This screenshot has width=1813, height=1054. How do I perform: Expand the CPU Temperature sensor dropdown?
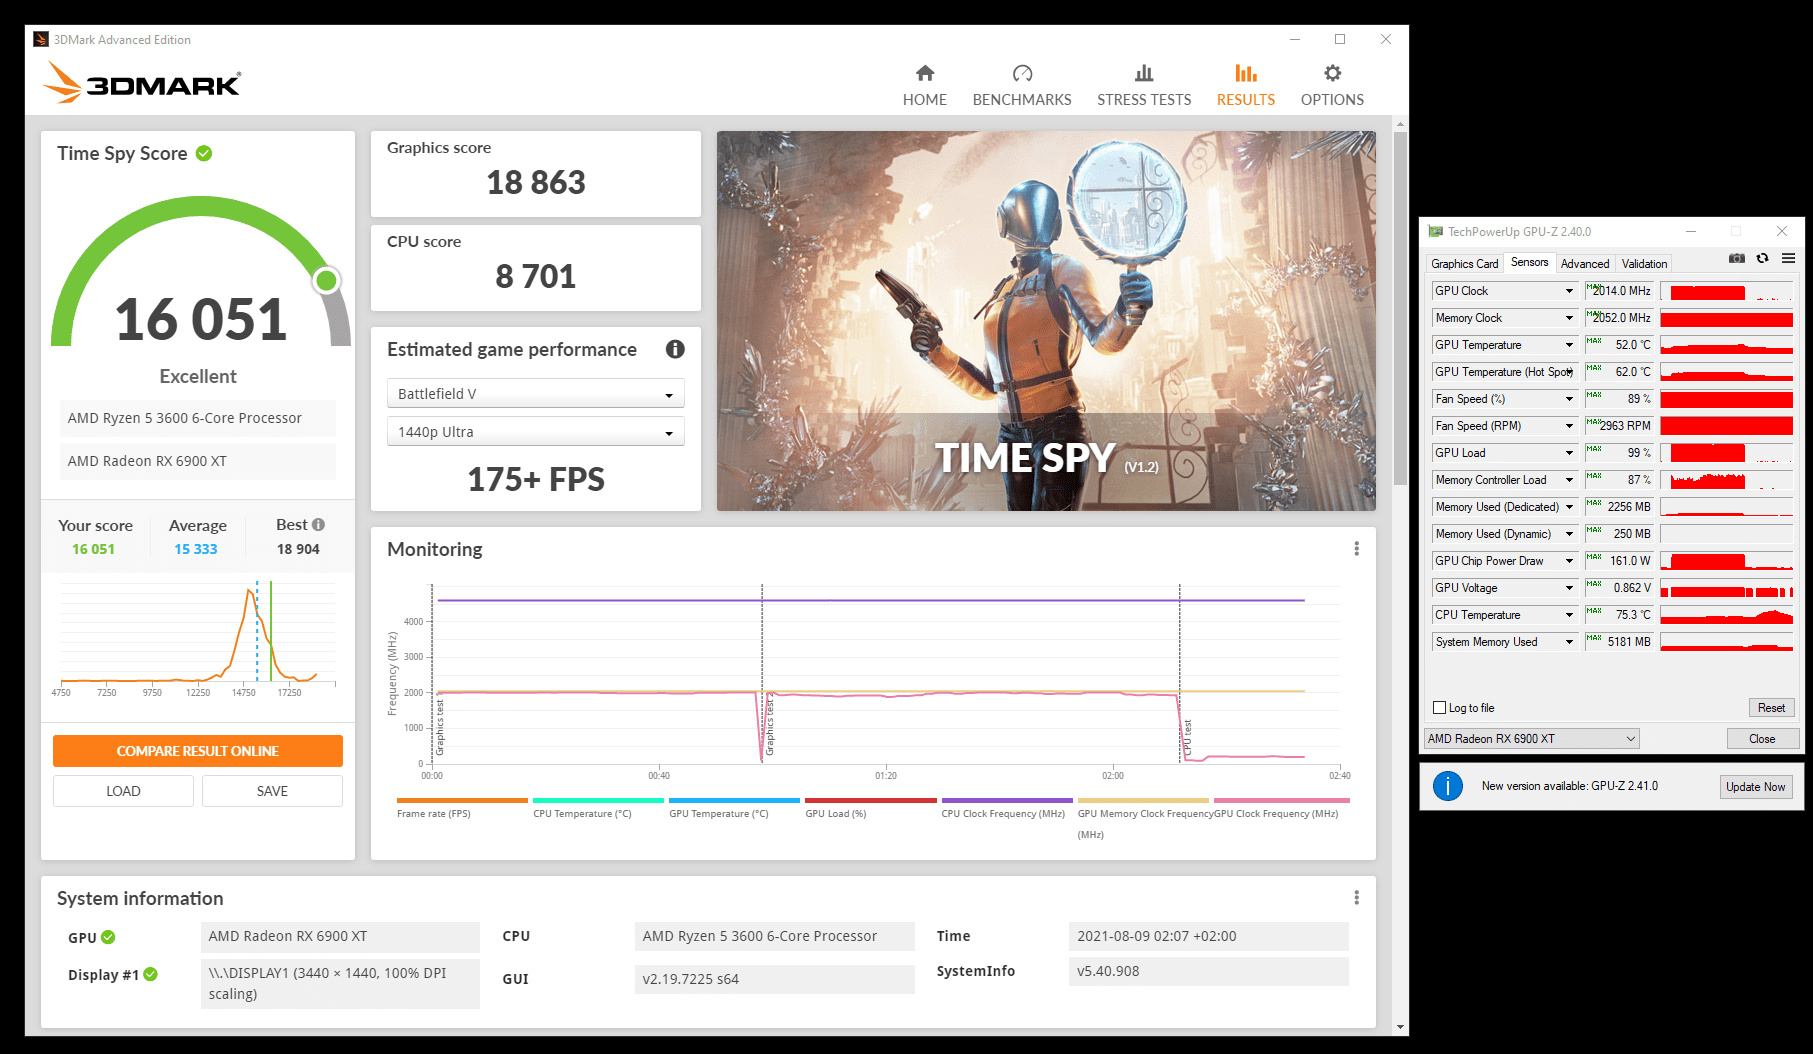click(x=1569, y=615)
